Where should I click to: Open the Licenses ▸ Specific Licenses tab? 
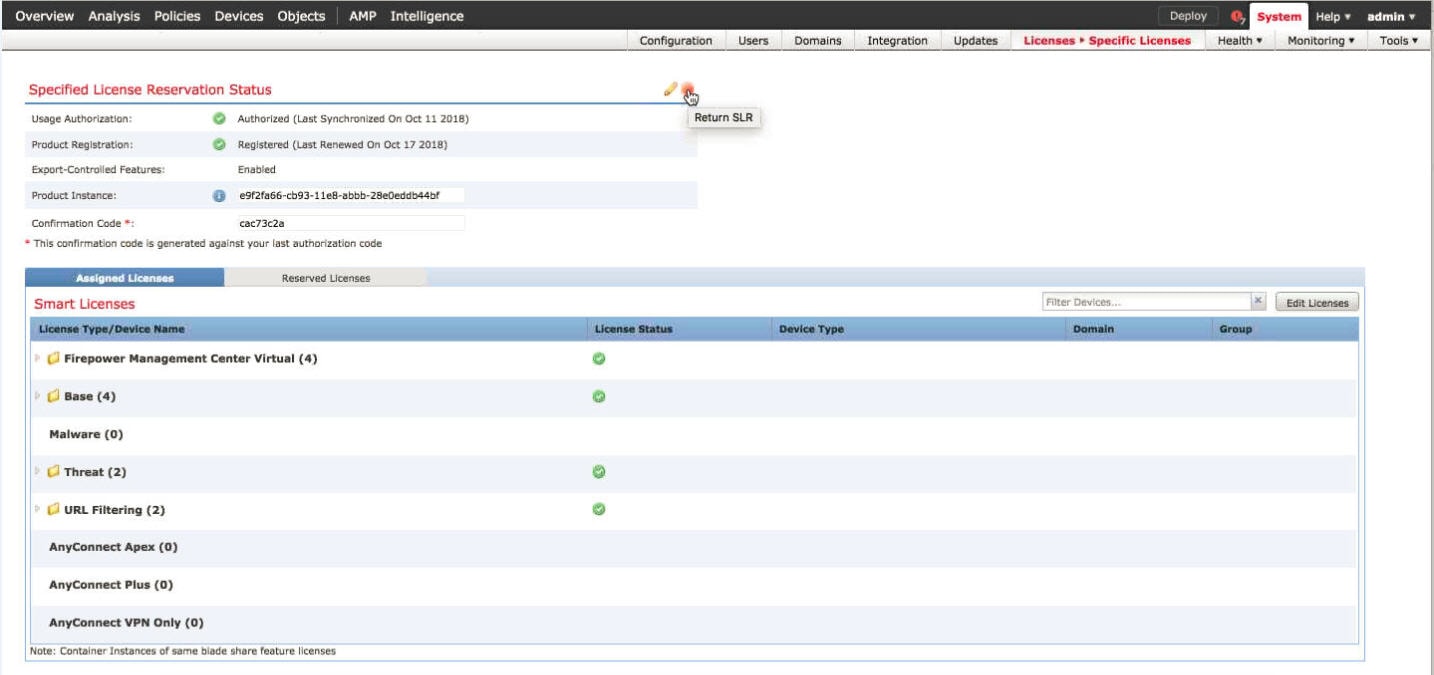[x=1107, y=41]
